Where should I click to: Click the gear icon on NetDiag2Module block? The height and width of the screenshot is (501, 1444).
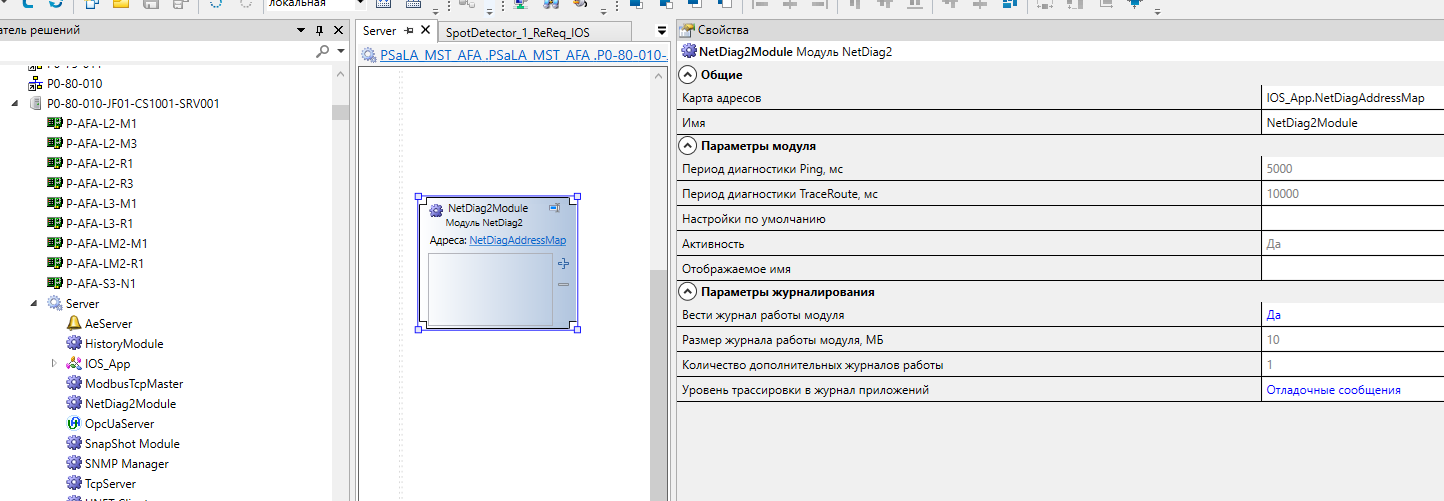tap(436, 209)
